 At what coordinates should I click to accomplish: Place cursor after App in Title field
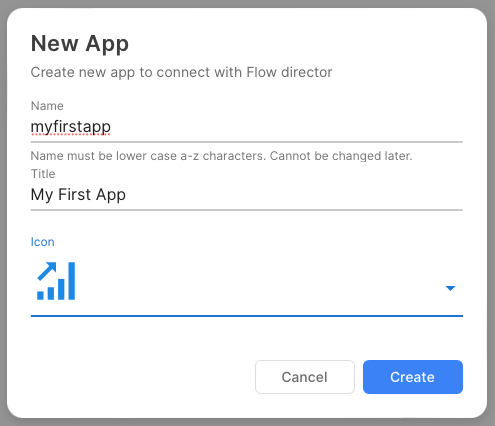click(127, 195)
